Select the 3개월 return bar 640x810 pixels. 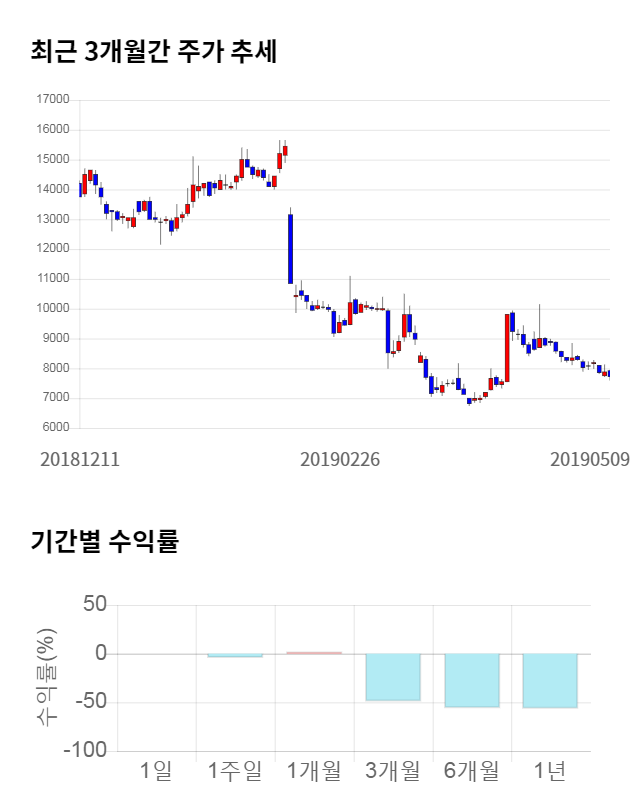click(x=393, y=677)
